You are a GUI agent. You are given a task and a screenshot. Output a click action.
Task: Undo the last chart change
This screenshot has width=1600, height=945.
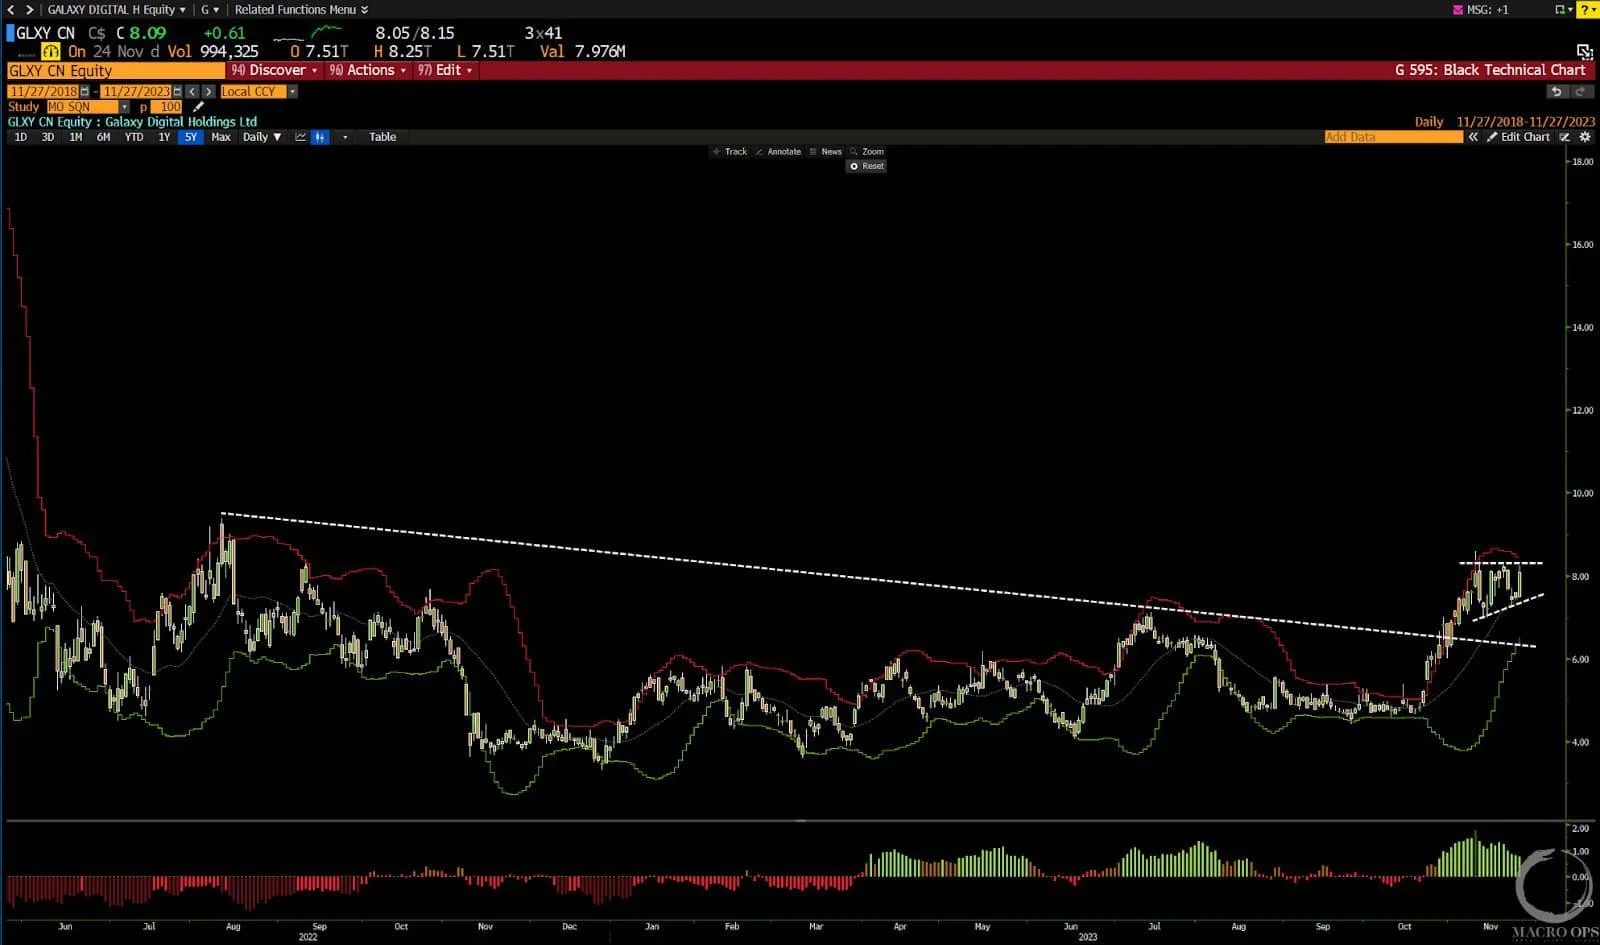pyautogui.click(x=1556, y=91)
